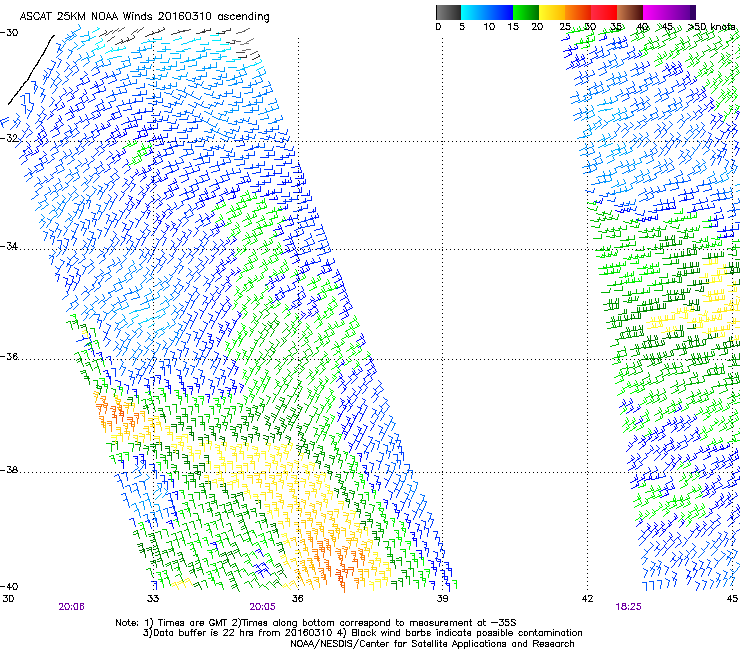Click the 'Data buffer is 22 hrs' note line
The width and height of the screenshot is (740, 650).
tap(362, 633)
